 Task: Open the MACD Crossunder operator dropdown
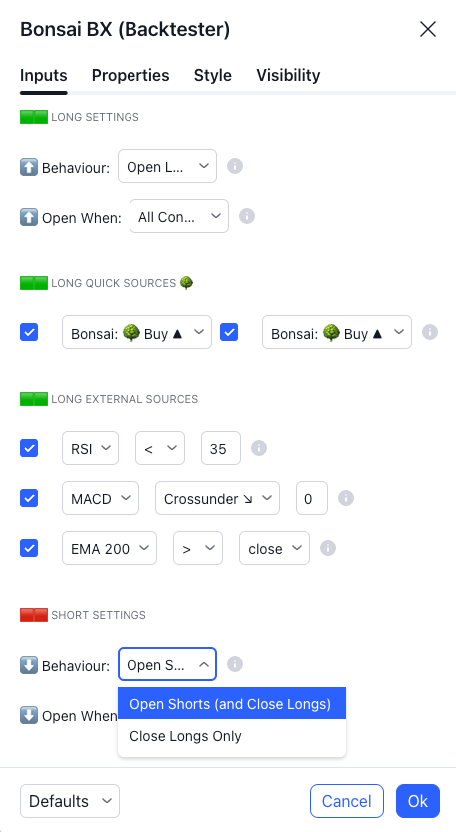pyautogui.click(x=217, y=498)
